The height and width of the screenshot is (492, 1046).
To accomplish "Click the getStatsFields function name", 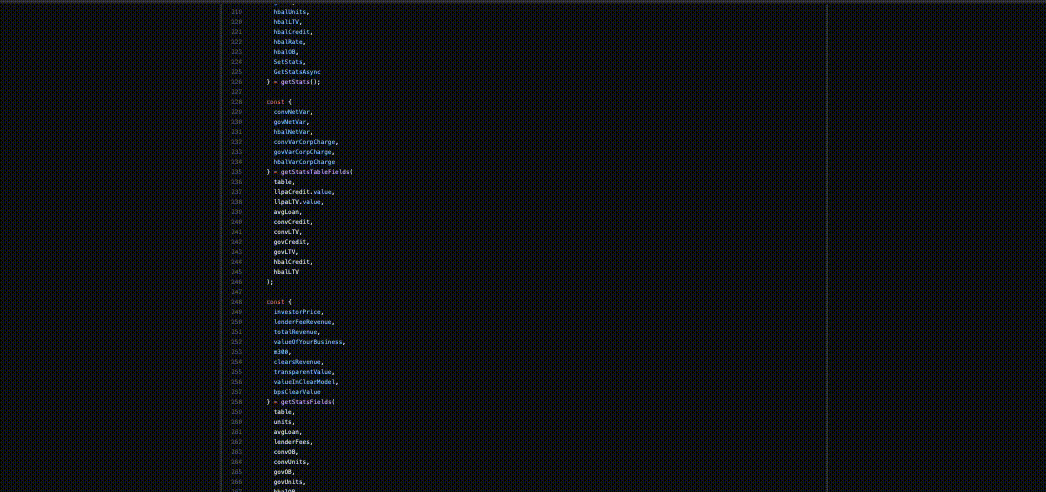I will (x=306, y=401).
